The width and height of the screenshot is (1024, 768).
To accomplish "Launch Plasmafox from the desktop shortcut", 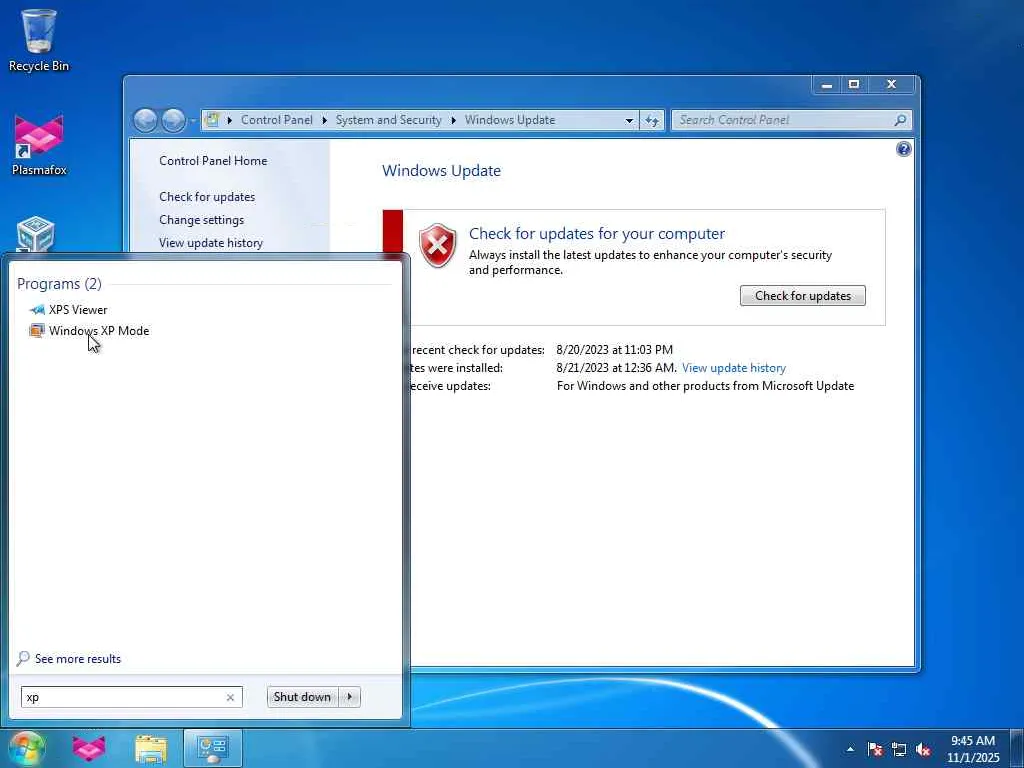I will point(39,145).
